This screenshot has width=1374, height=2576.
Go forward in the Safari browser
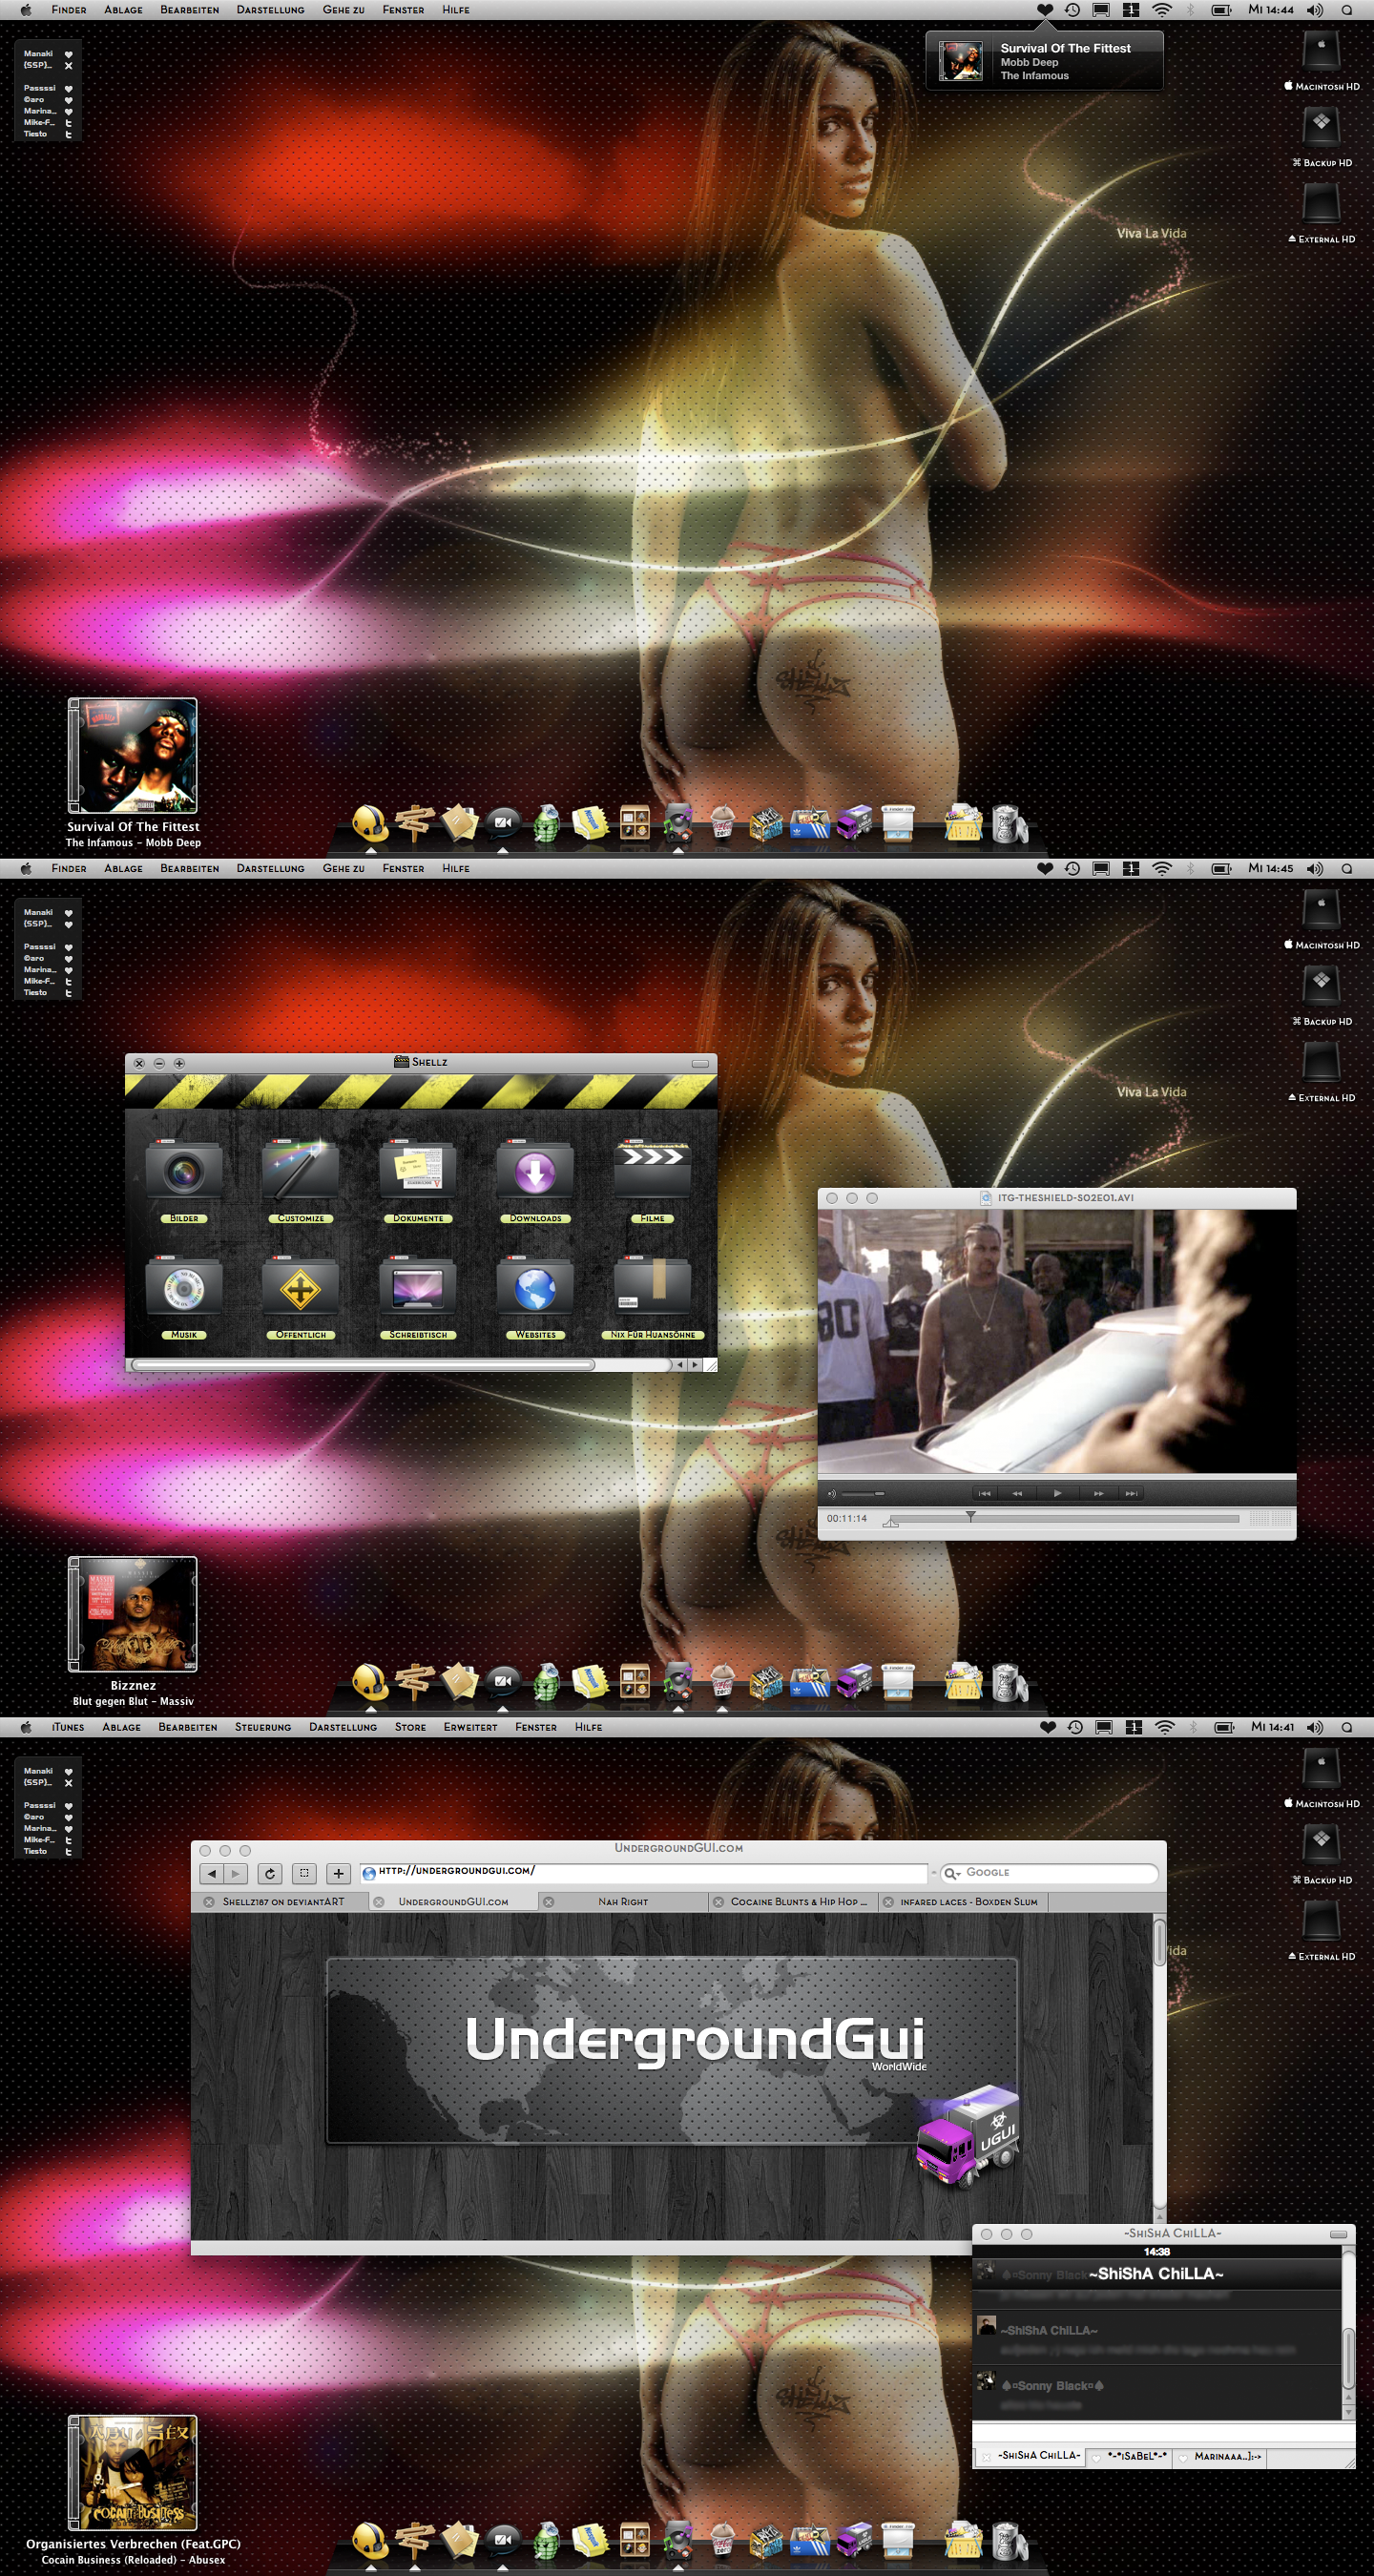pos(235,1873)
